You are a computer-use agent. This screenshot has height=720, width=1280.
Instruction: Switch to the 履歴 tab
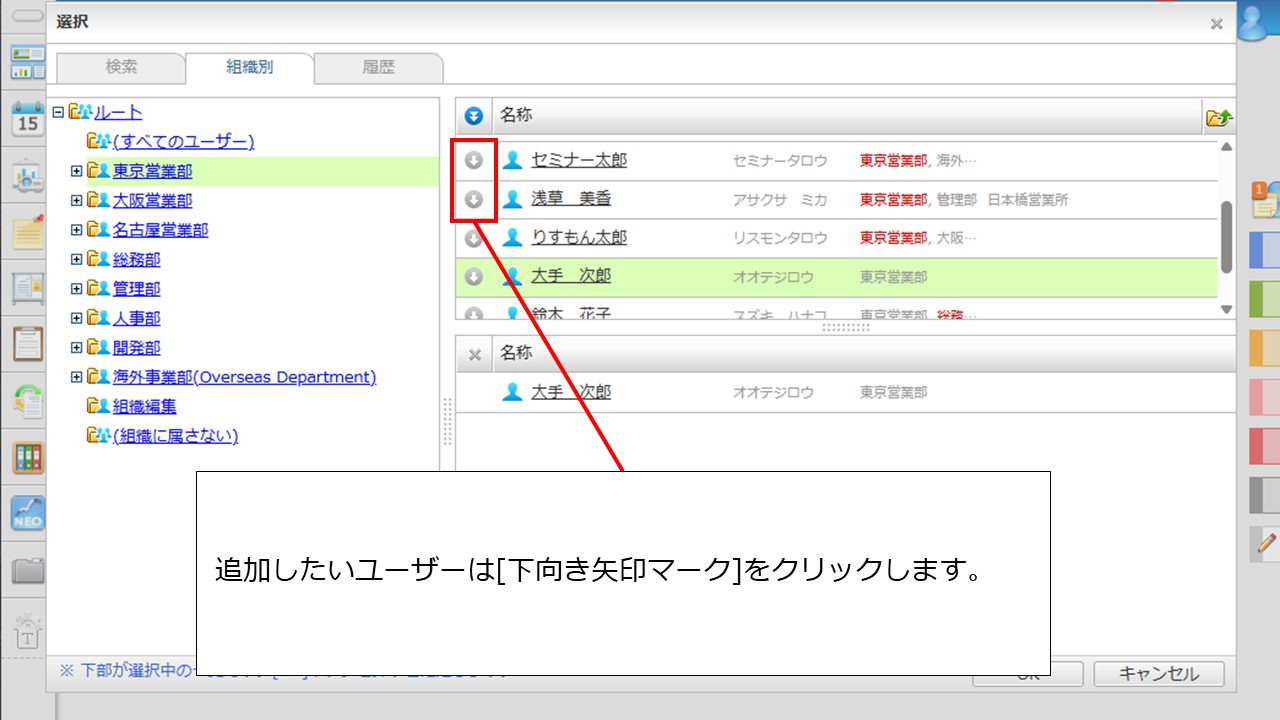[378, 68]
